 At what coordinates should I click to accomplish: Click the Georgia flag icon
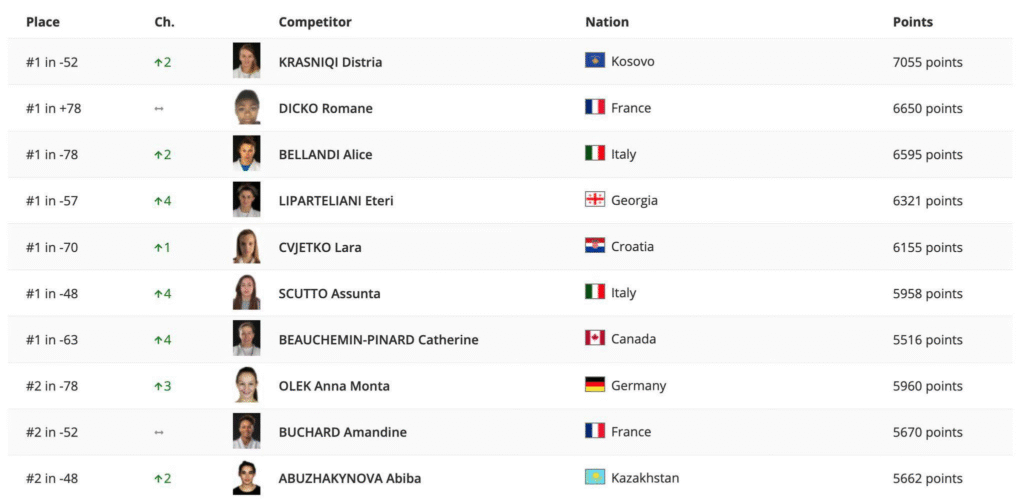[x=594, y=200]
